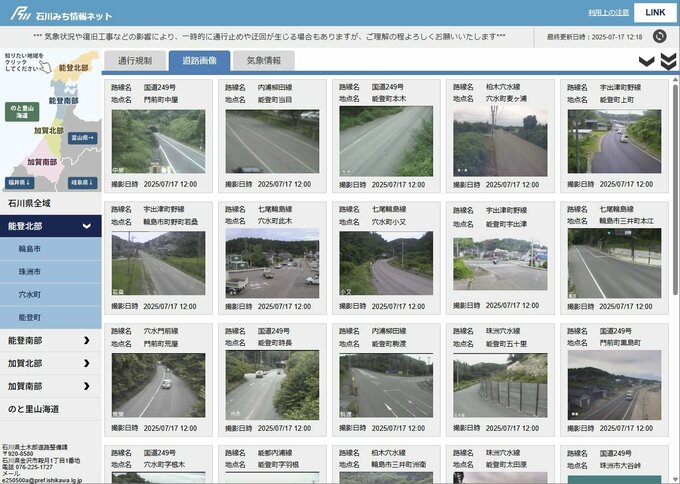
Task: Open the 利用上の注意 link
Action: (x=608, y=13)
